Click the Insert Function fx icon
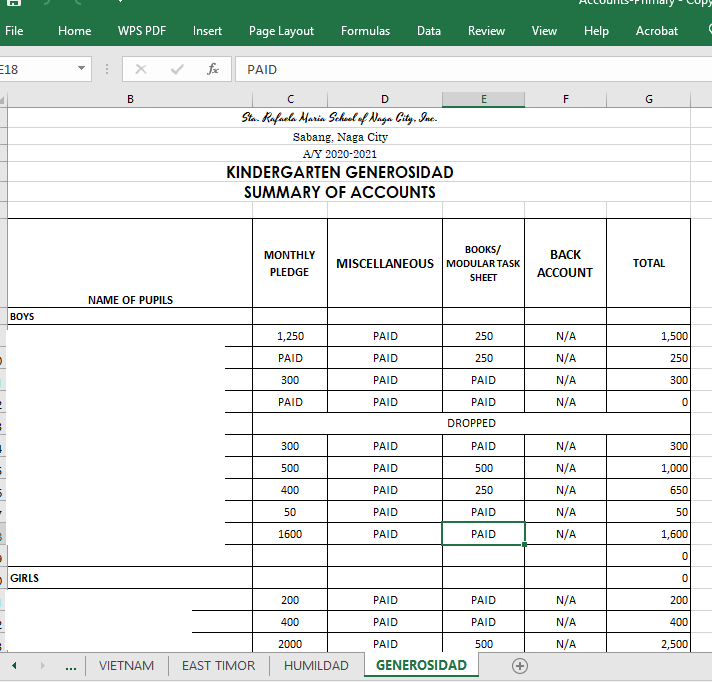The image size is (712, 682). pos(212,69)
